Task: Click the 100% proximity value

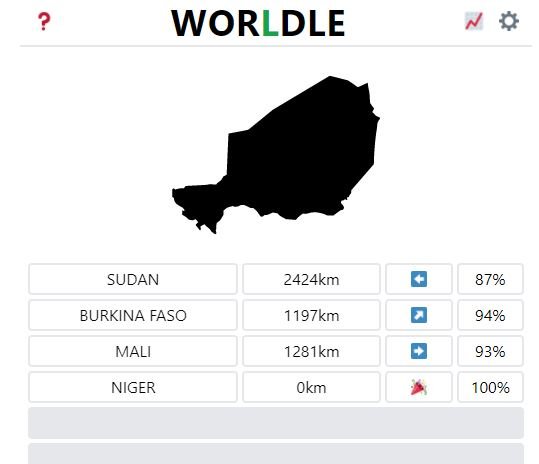Action: click(x=490, y=387)
